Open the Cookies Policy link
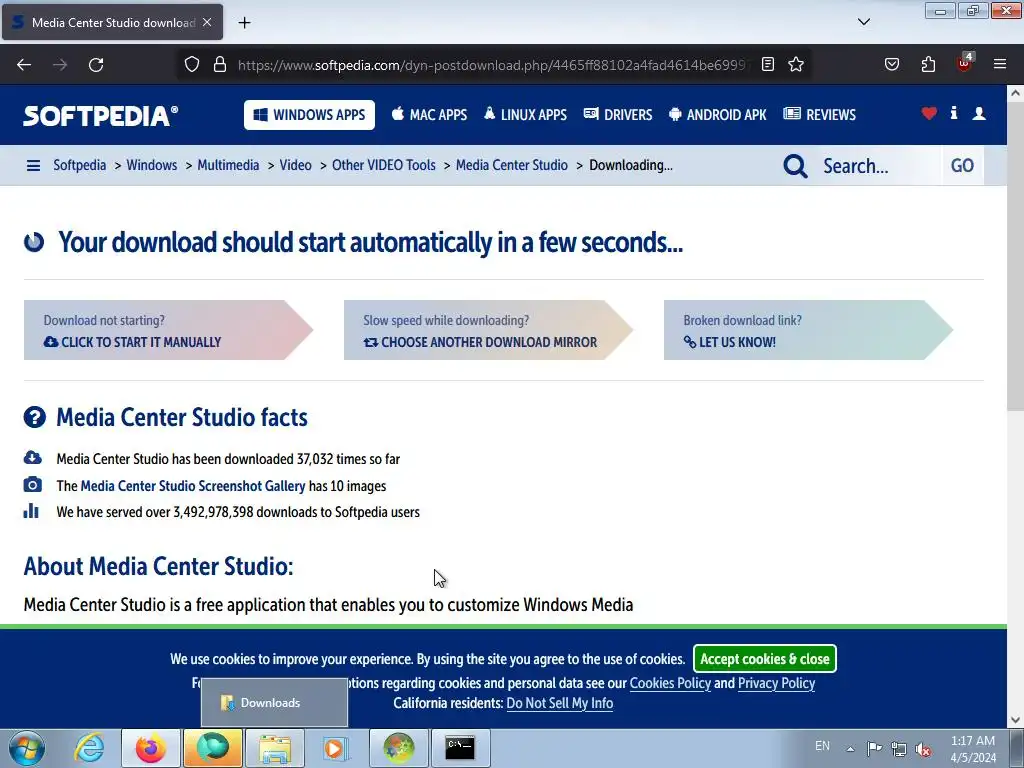 point(670,683)
